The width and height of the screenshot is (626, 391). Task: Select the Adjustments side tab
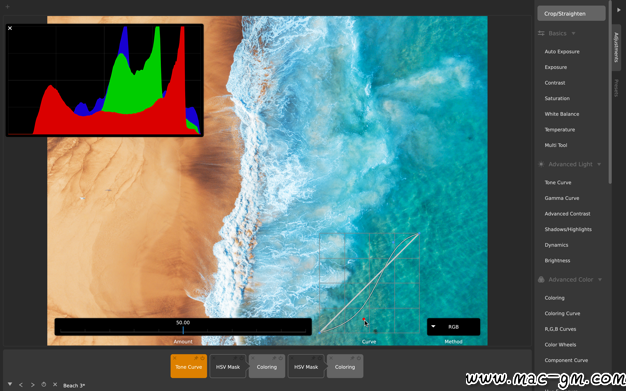pos(616,47)
